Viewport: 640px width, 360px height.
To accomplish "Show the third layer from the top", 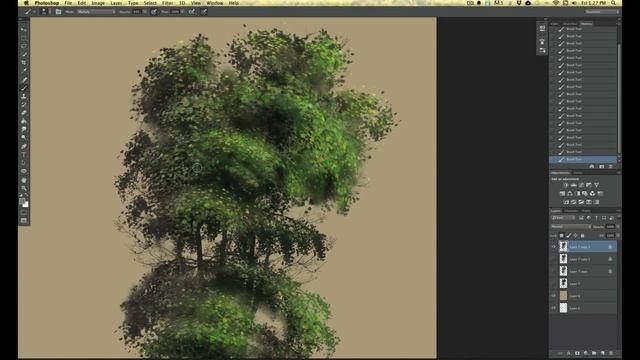I will point(554,271).
